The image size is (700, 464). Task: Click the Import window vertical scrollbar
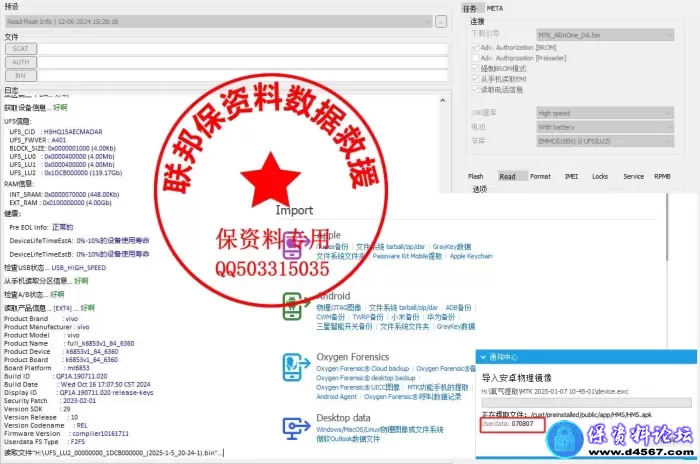(x=667, y=227)
